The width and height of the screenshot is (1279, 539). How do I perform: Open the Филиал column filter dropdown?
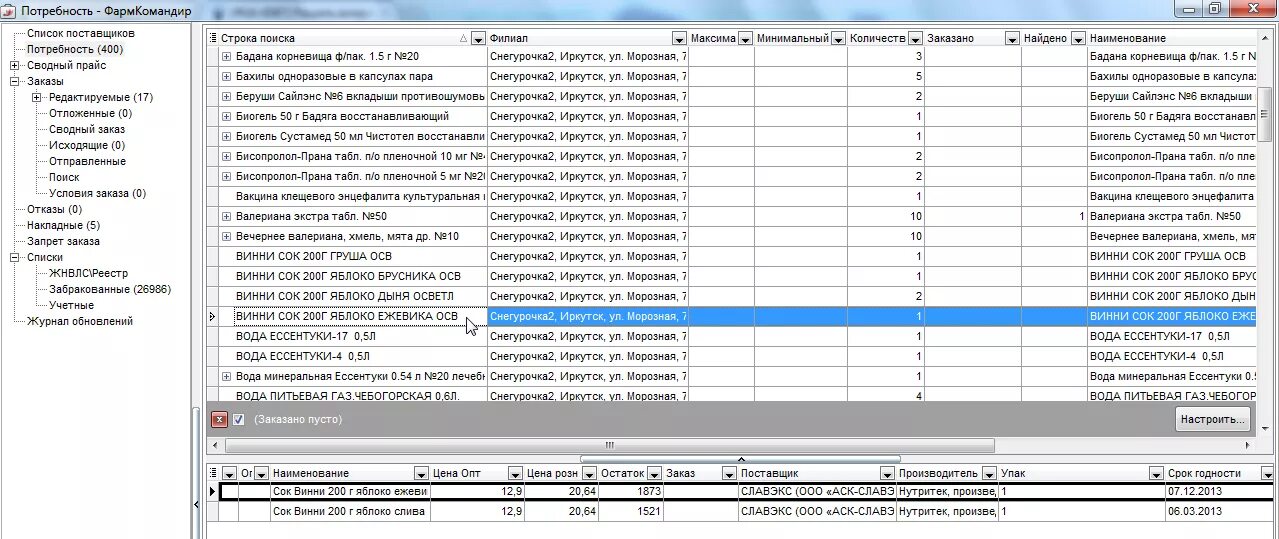(x=678, y=38)
